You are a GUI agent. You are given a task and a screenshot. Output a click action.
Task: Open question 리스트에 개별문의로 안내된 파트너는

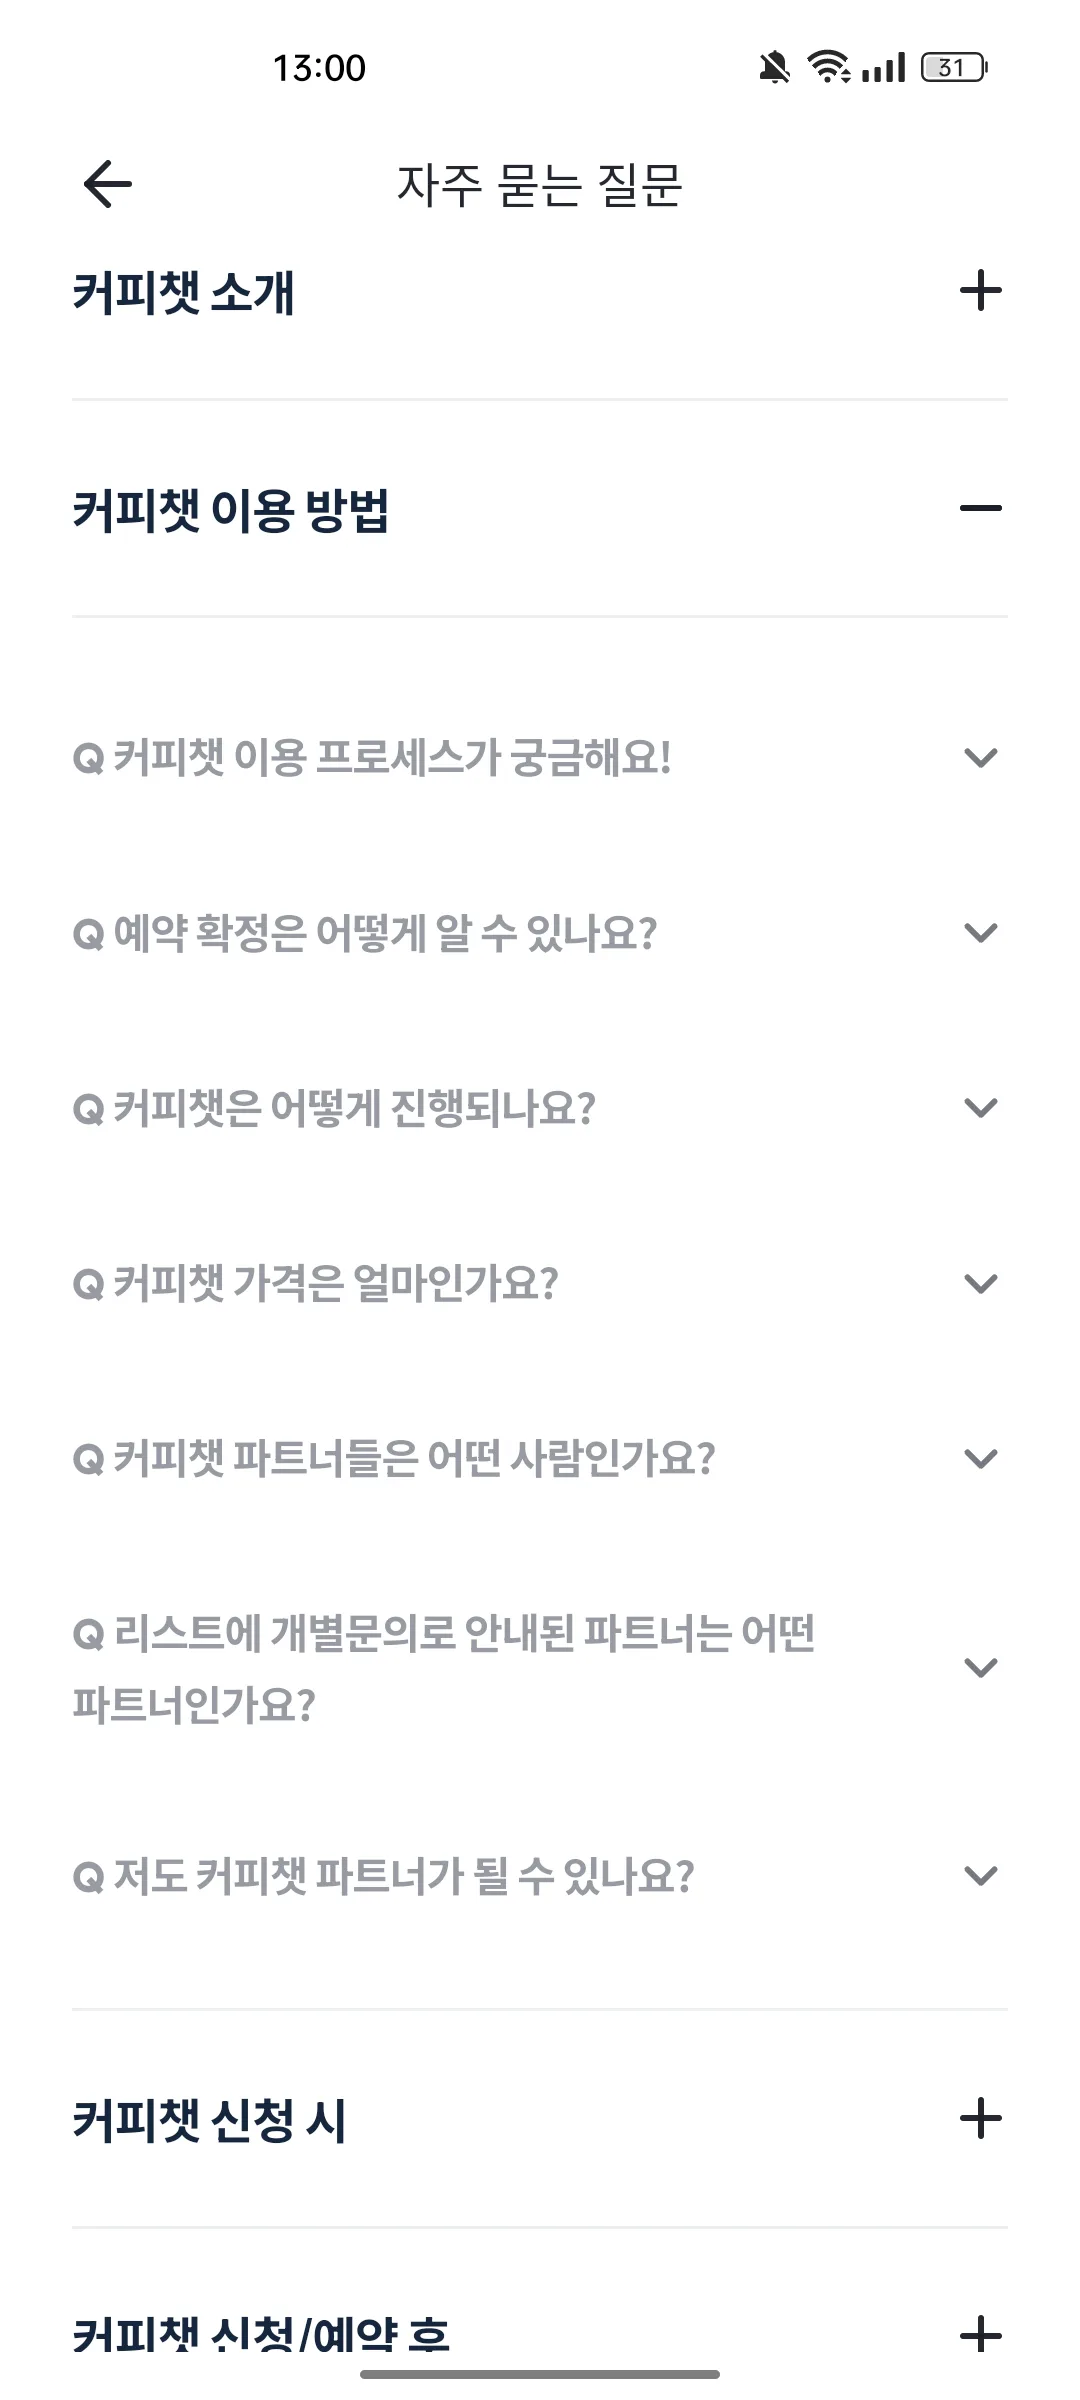pyautogui.click(x=444, y=1668)
